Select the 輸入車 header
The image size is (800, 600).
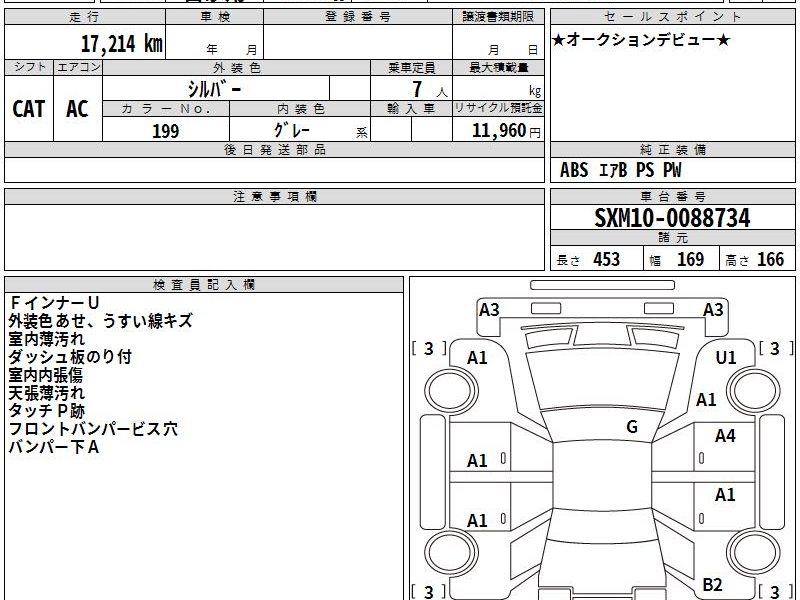[411, 109]
